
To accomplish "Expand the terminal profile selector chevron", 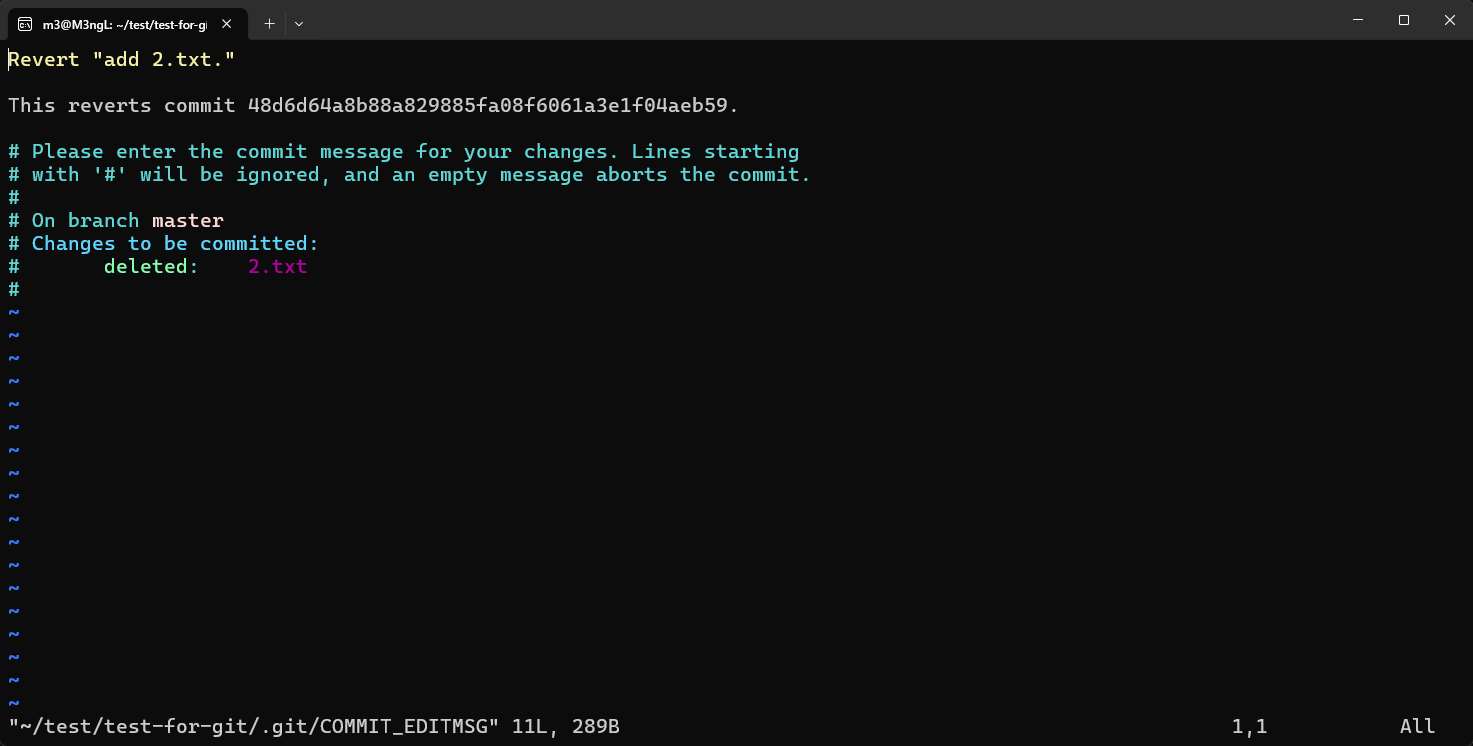I will point(298,23).
